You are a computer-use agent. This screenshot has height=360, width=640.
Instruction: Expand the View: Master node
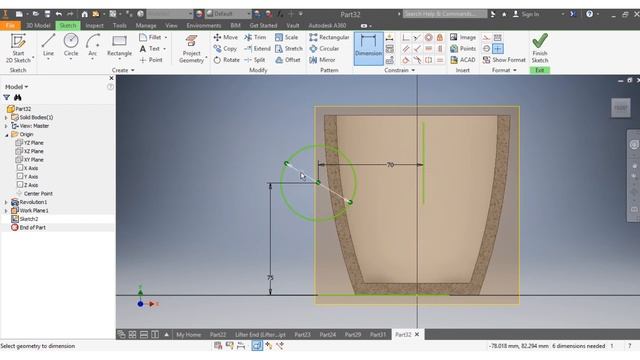tap(6, 126)
